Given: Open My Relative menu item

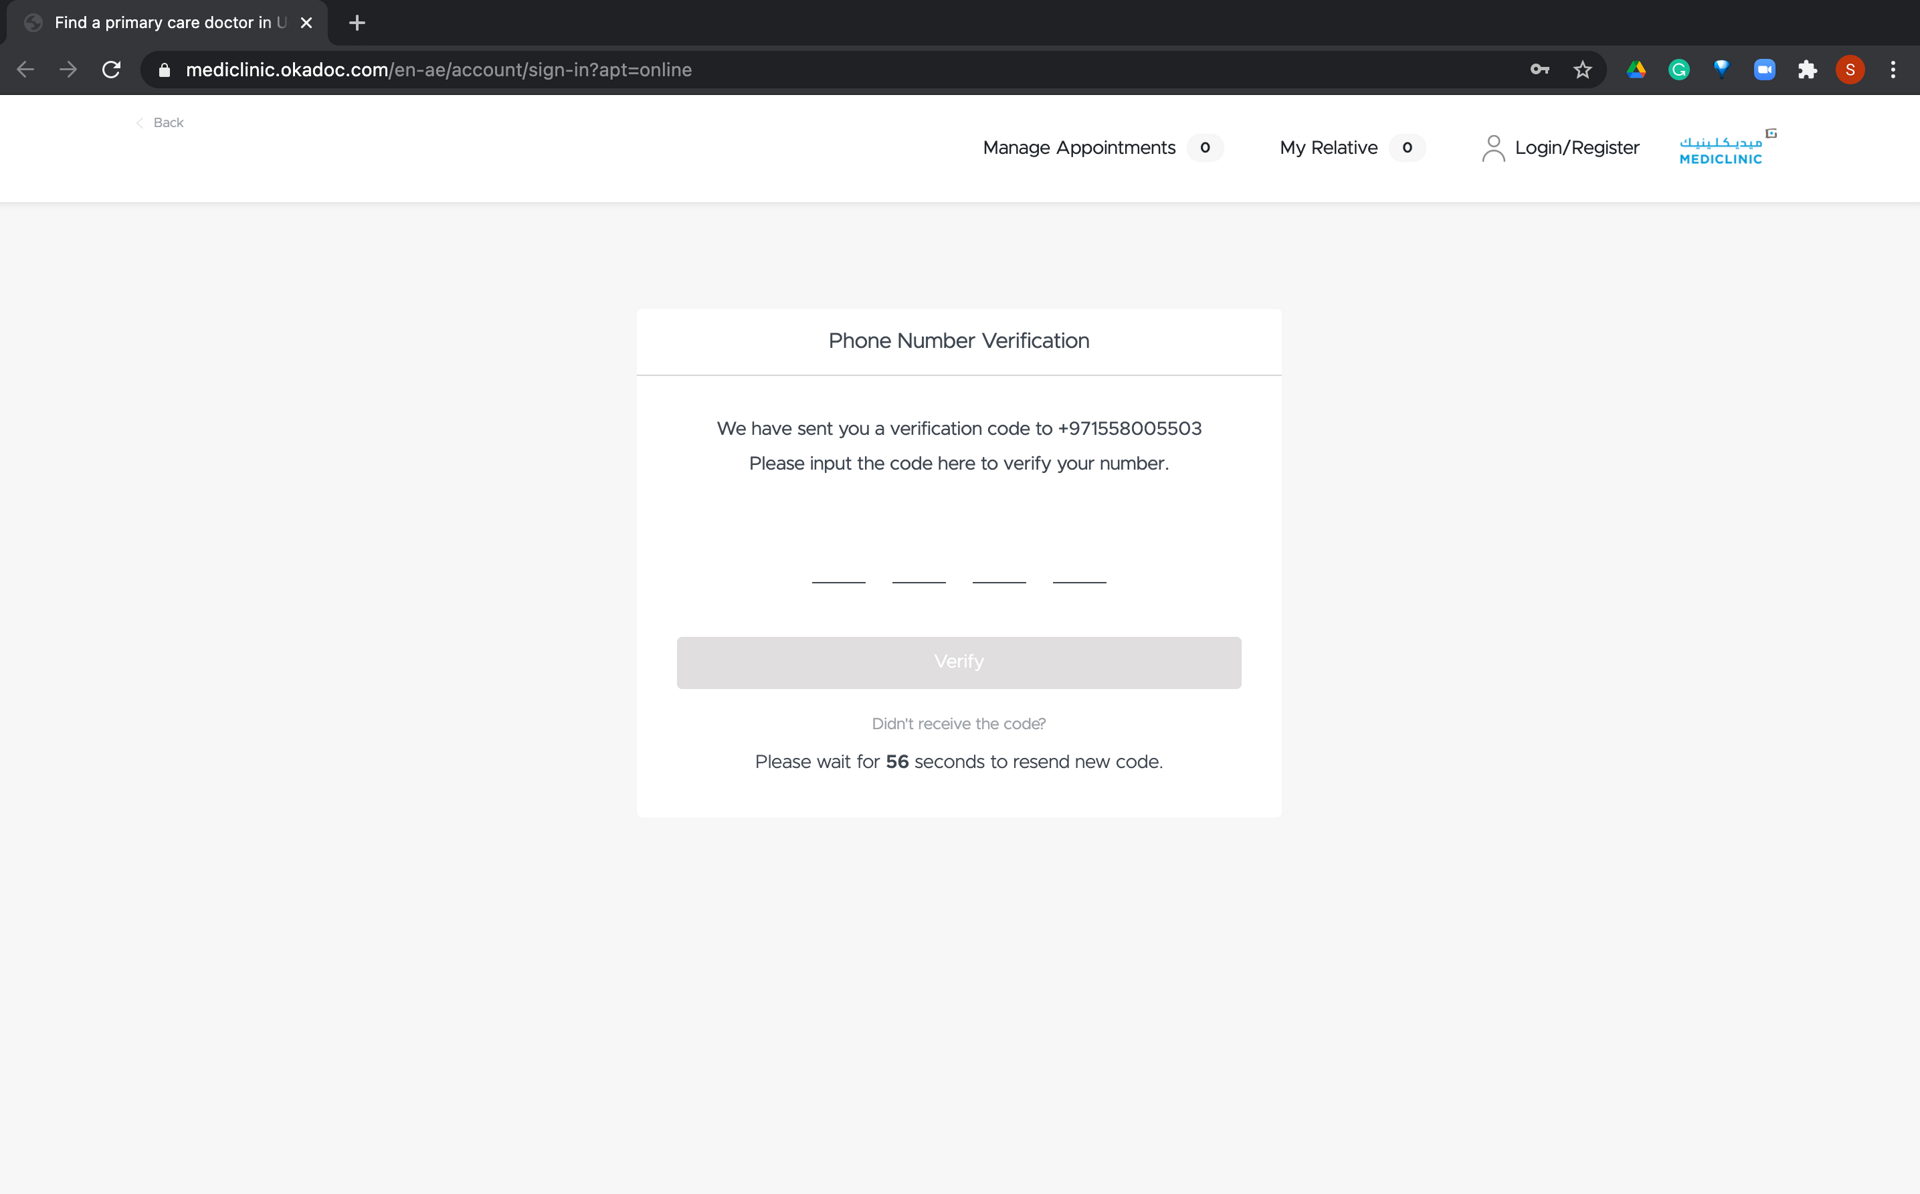Looking at the screenshot, I should 1328,148.
